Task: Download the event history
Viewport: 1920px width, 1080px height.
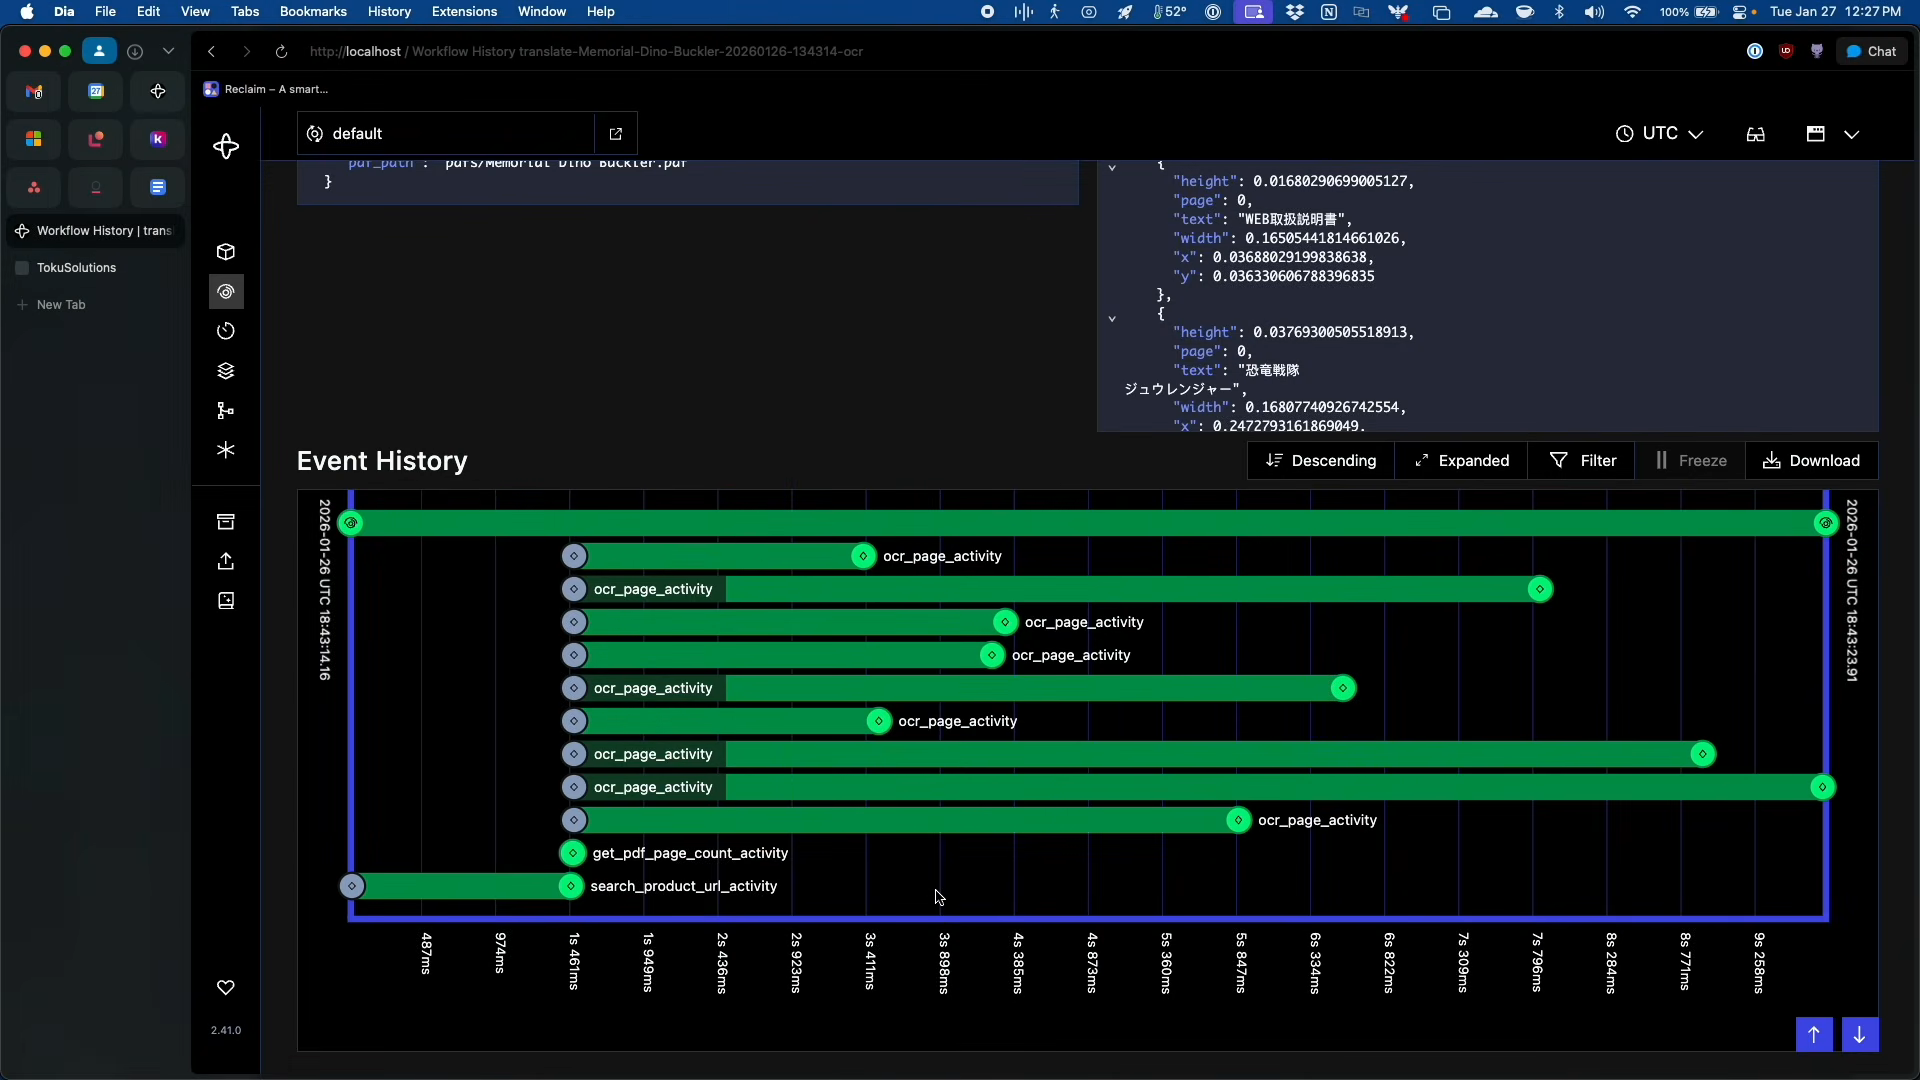Action: [1812, 461]
